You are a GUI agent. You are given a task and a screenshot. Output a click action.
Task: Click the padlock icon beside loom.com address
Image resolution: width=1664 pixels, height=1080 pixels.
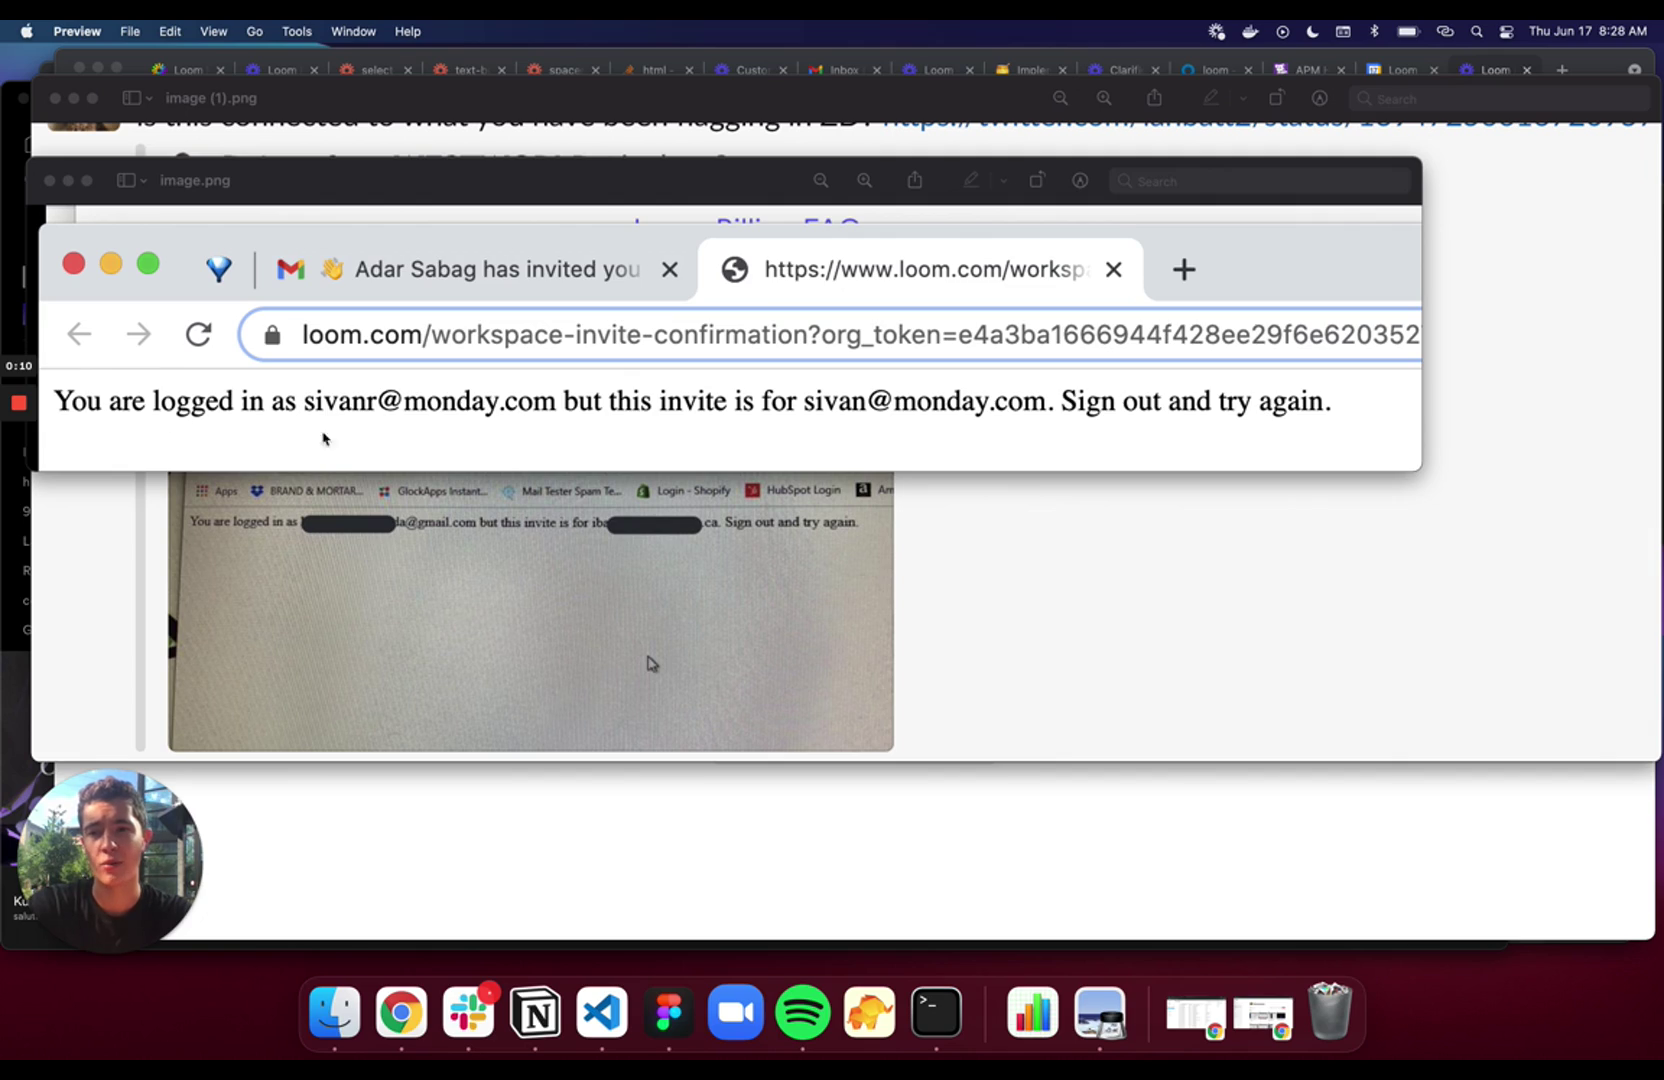click(x=272, y=335)
